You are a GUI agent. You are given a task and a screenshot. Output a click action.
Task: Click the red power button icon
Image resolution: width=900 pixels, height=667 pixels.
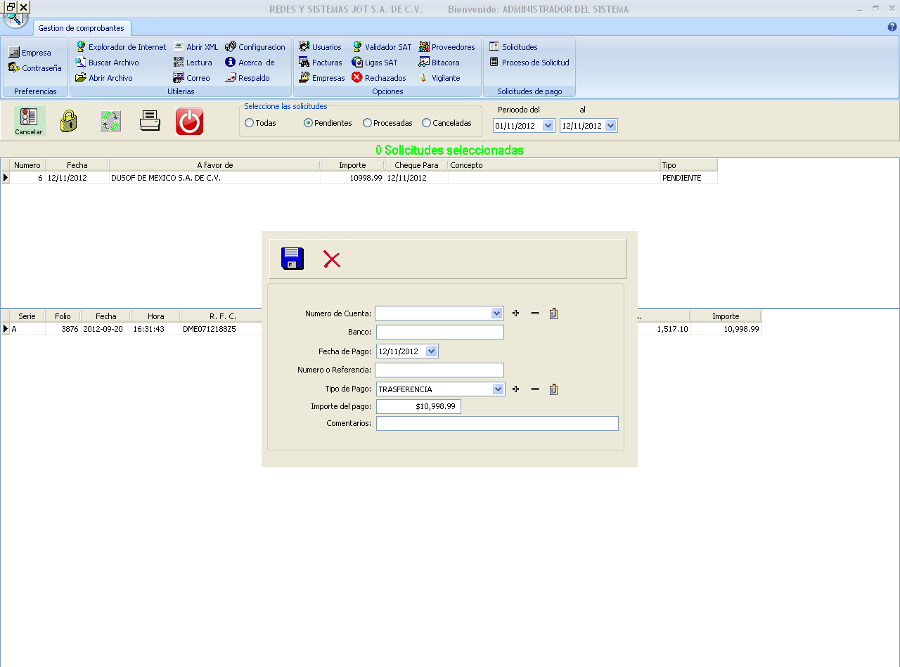189,121
